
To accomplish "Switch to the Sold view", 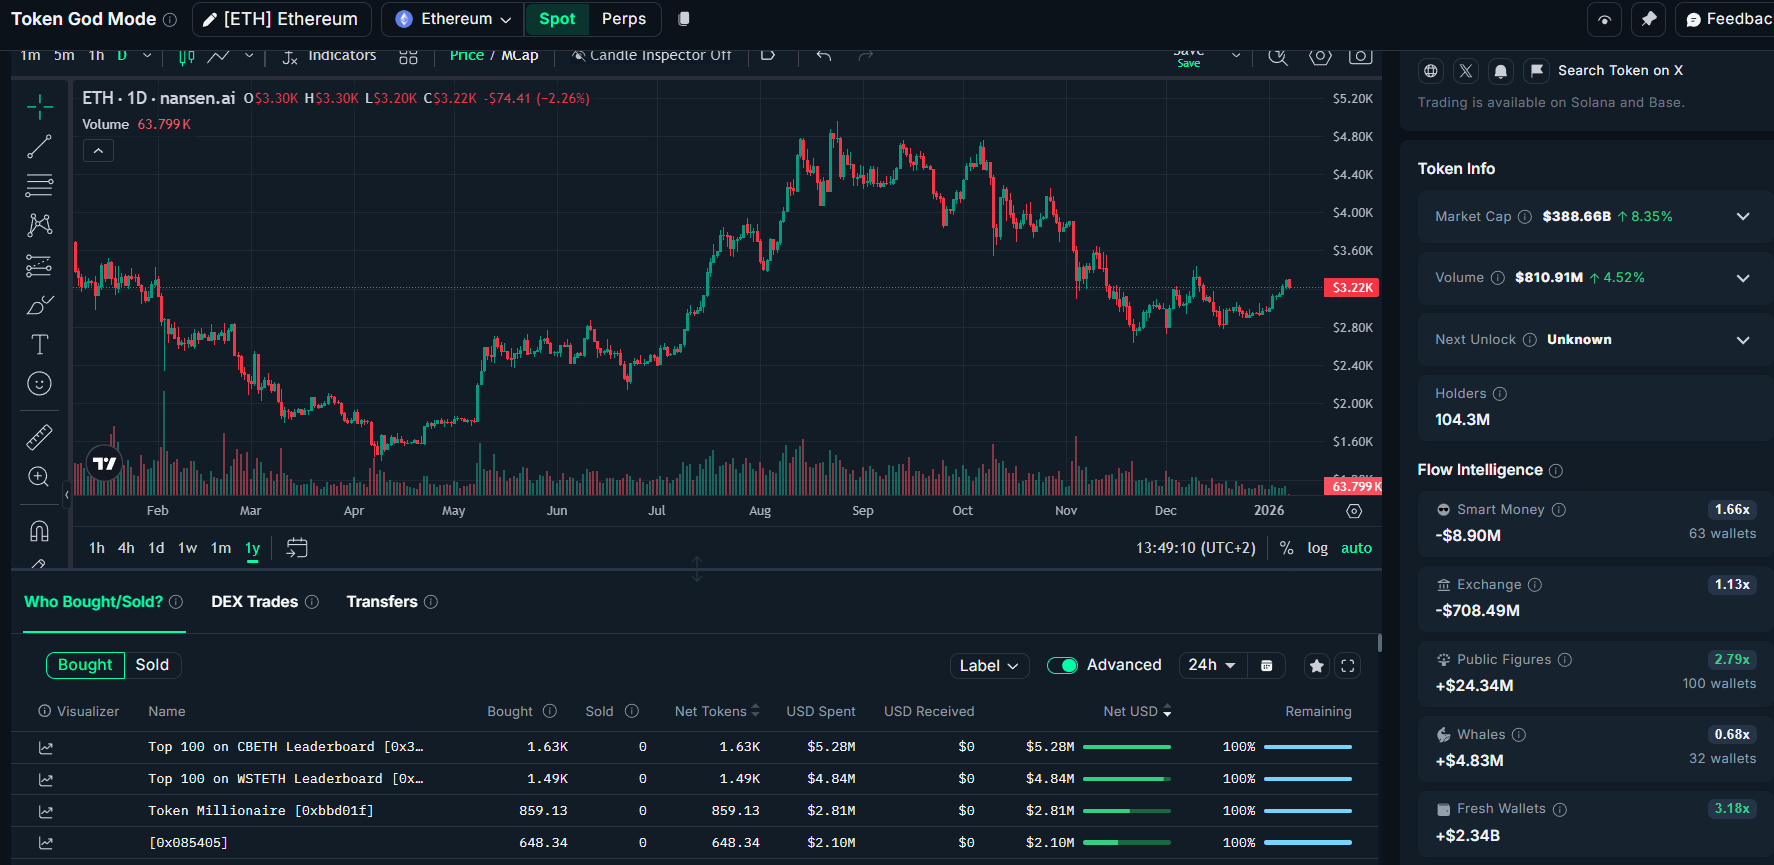I will point(152,665).
